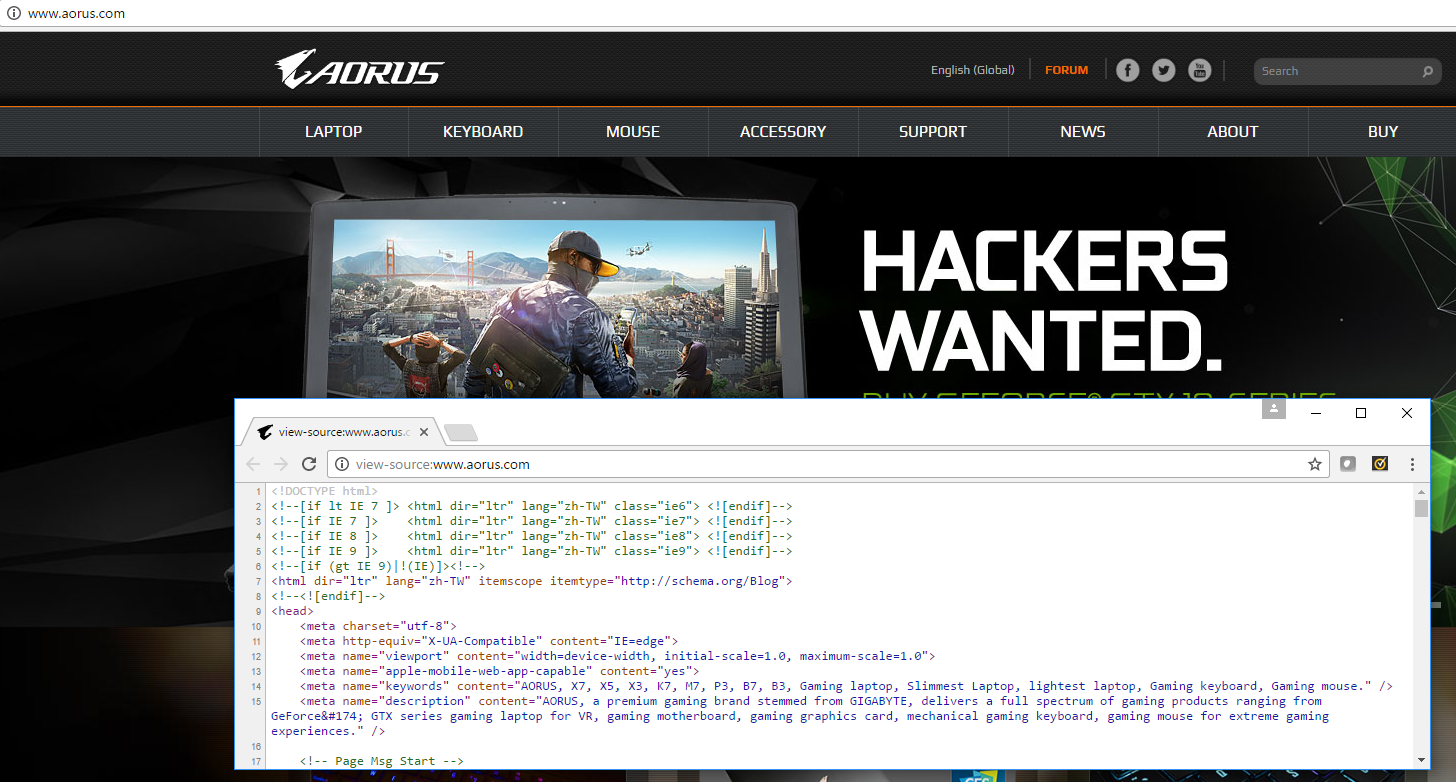Click the HACKERS WANTED. headline text
The image size is (1456, 782).
[1043, 300]
